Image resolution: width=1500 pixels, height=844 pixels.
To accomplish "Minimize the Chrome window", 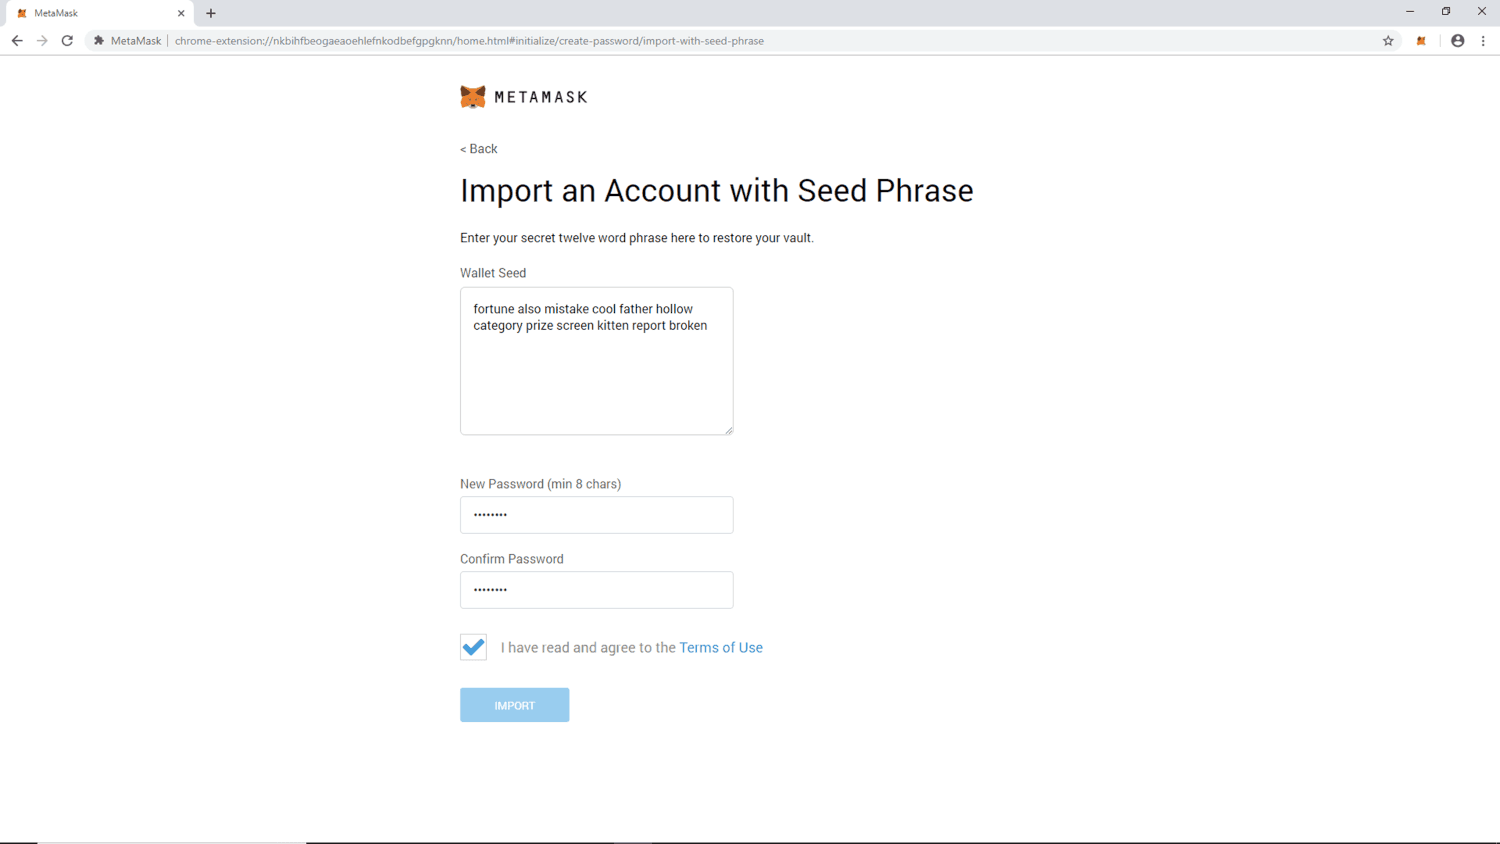I will coord(1410,12).
